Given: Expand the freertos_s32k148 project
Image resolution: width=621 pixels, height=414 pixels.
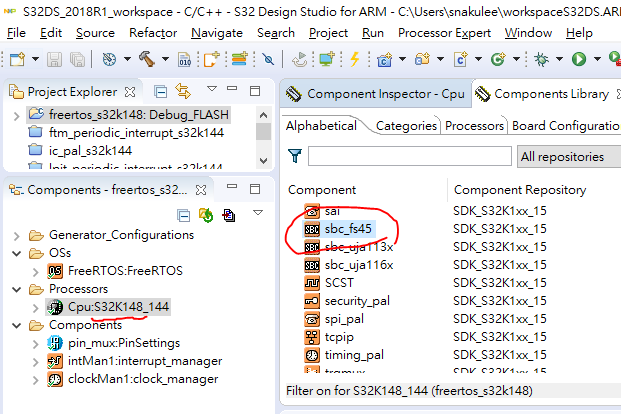Looking at the screenshot, I should (16, 116).
